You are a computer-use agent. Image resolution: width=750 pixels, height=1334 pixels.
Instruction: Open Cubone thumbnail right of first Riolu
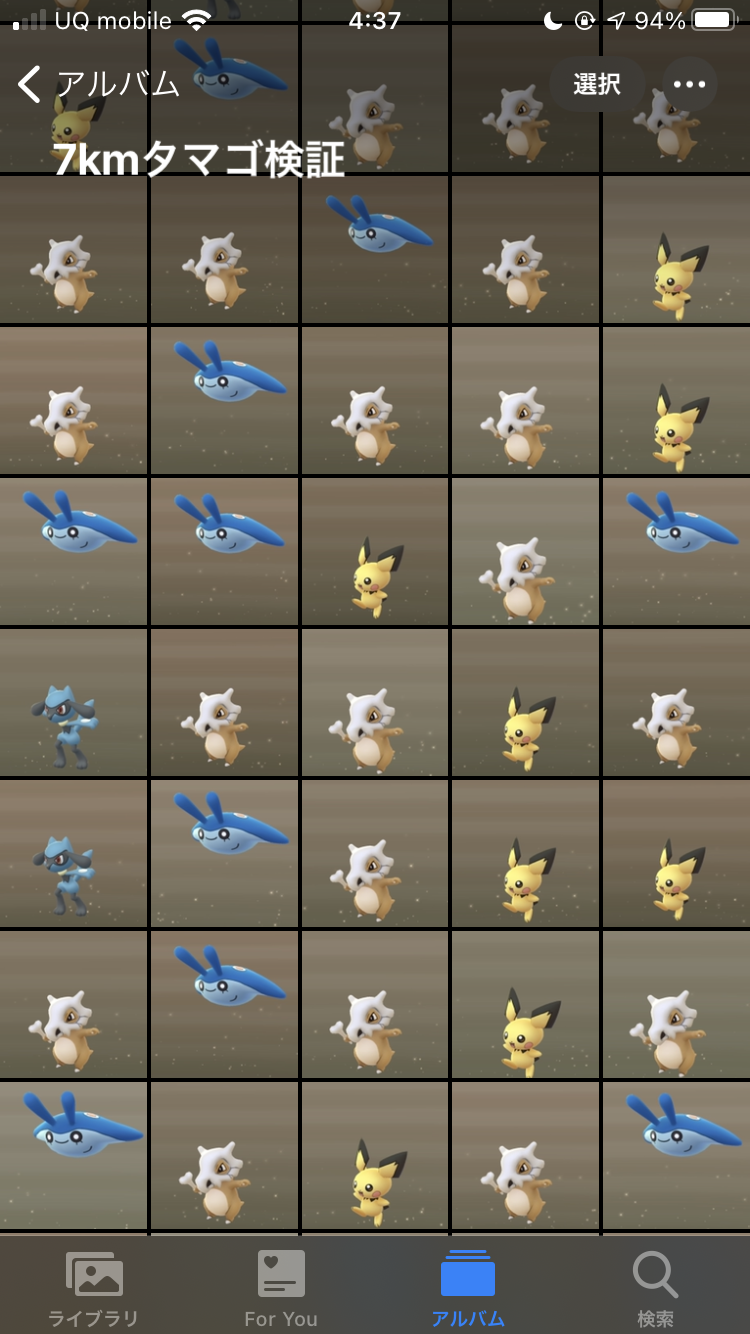[x=224, y=703]
